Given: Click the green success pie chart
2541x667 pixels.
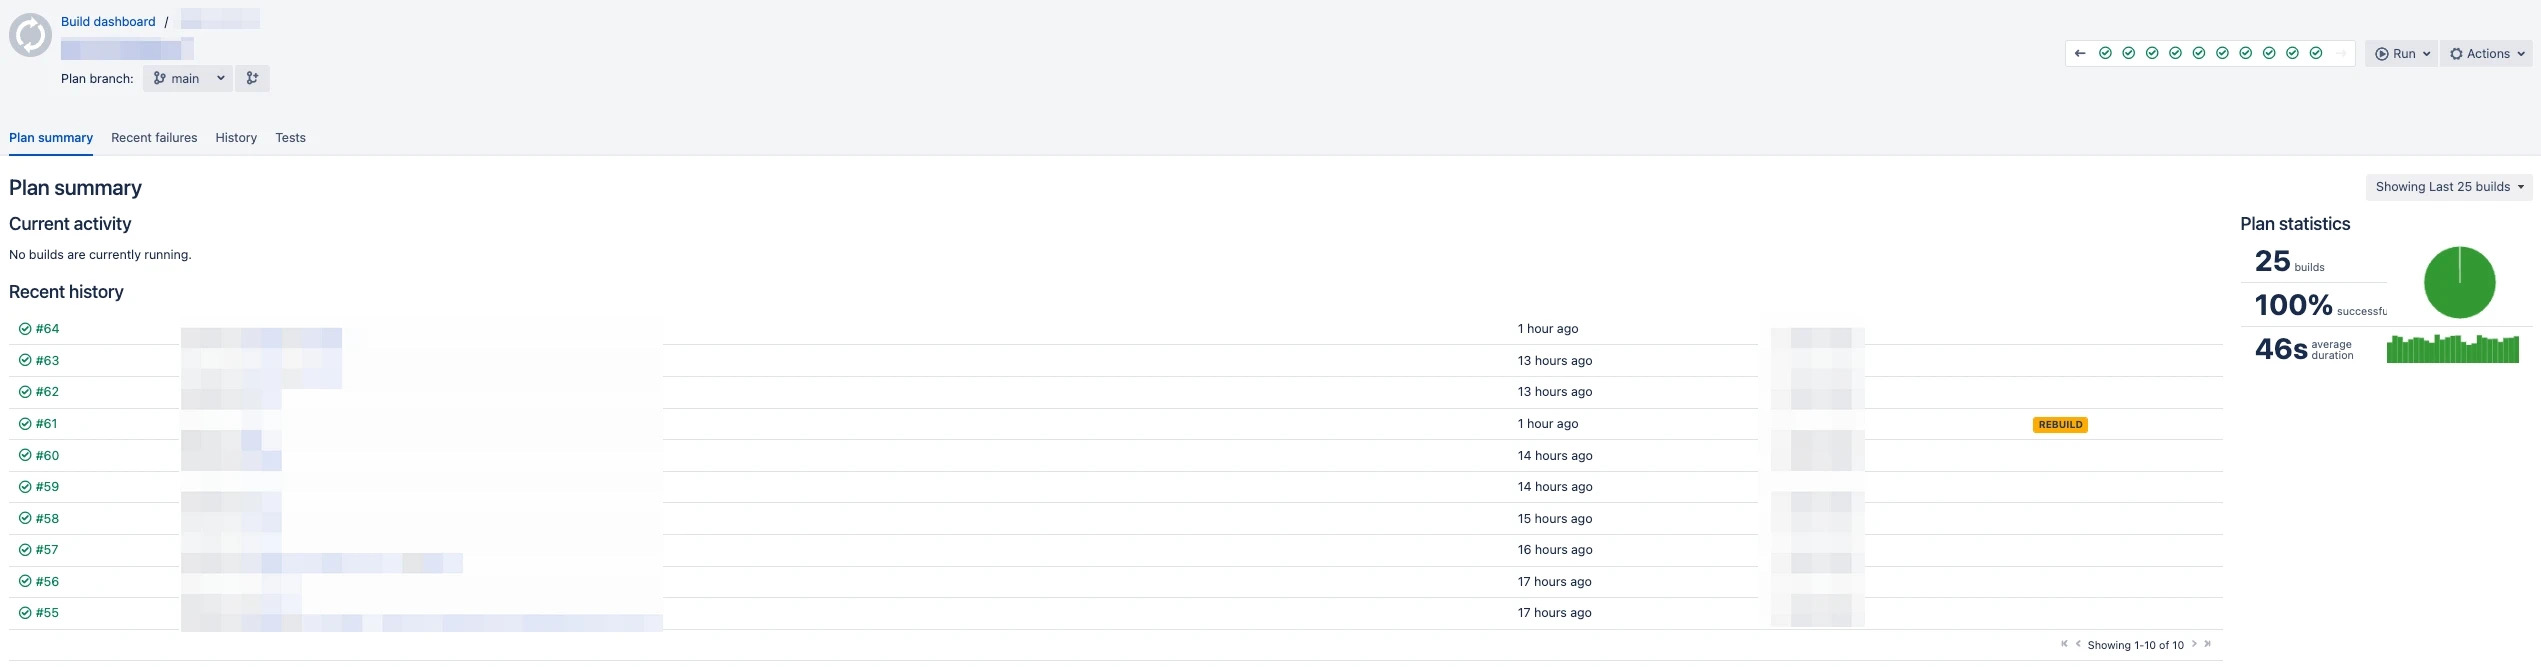Looking at the screenshot, I should click(2459, 282).
